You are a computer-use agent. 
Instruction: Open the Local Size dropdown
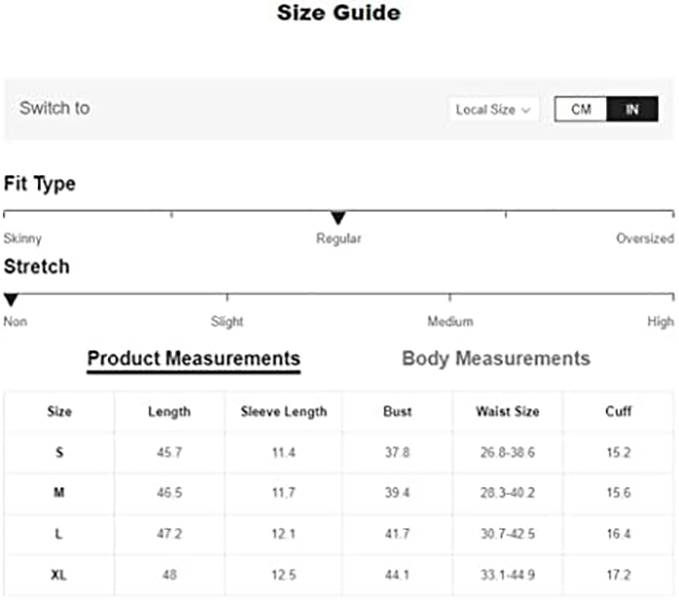click(x=492, y=109)
